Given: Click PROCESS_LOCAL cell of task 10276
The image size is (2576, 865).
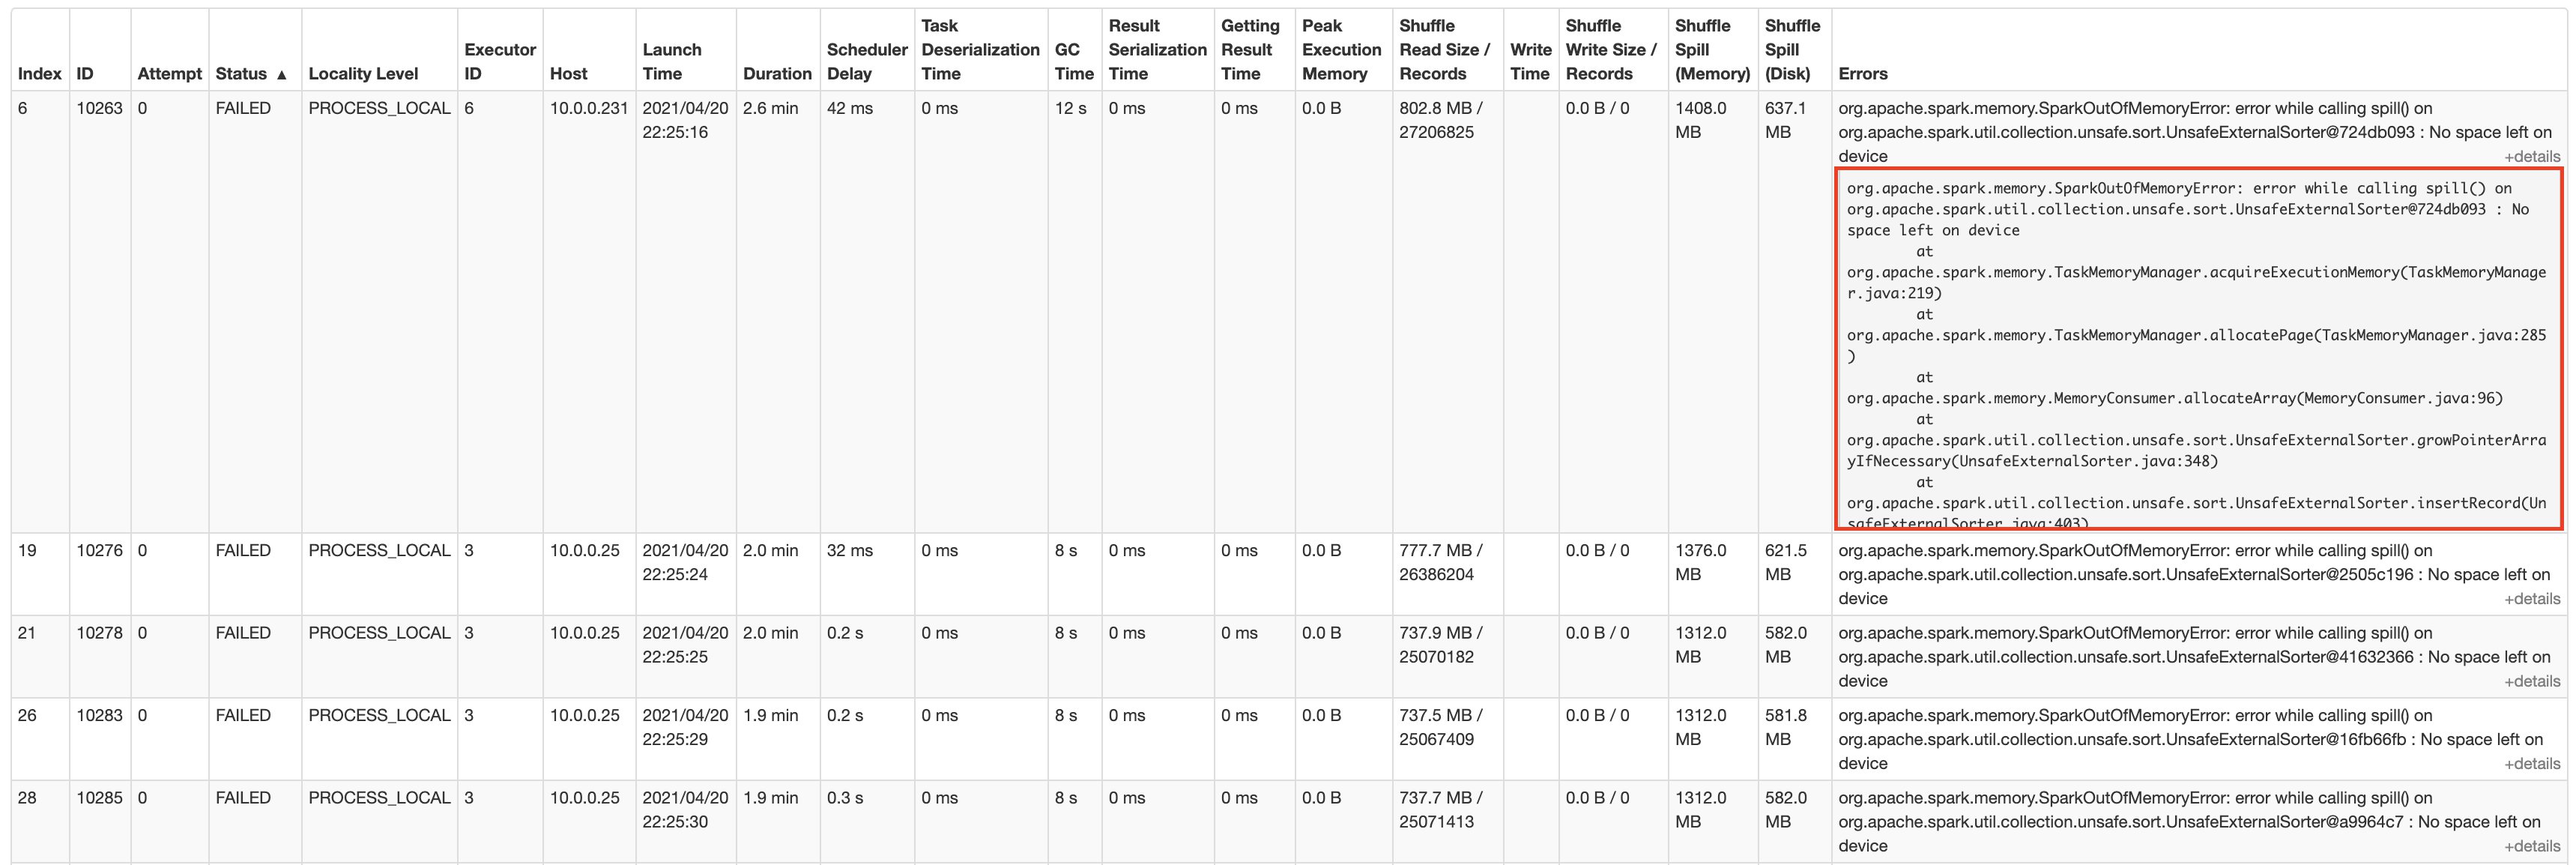Looking at the screenshot, I should point(379,550).
